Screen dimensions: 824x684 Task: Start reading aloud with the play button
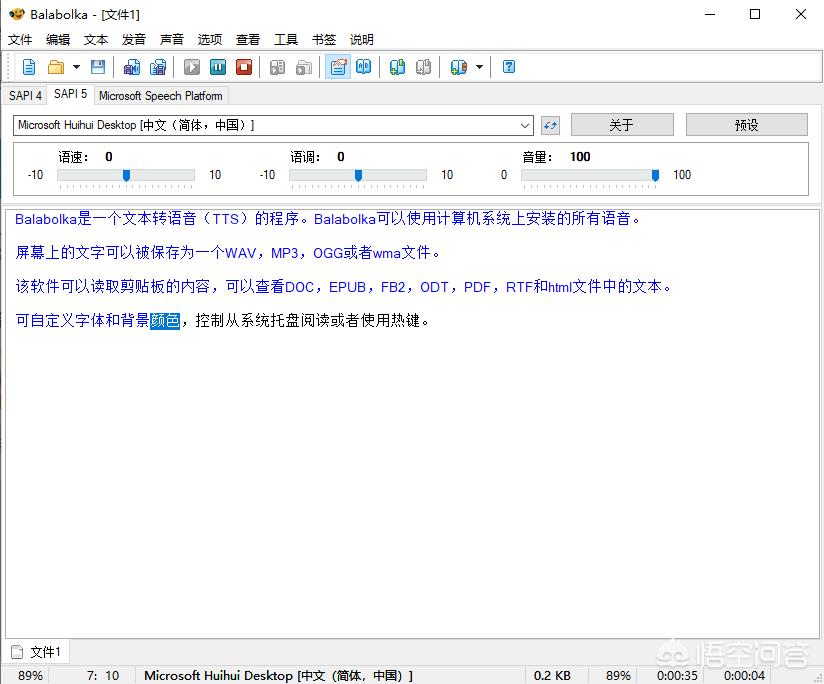pyautogui.click(x=192, y=67)
